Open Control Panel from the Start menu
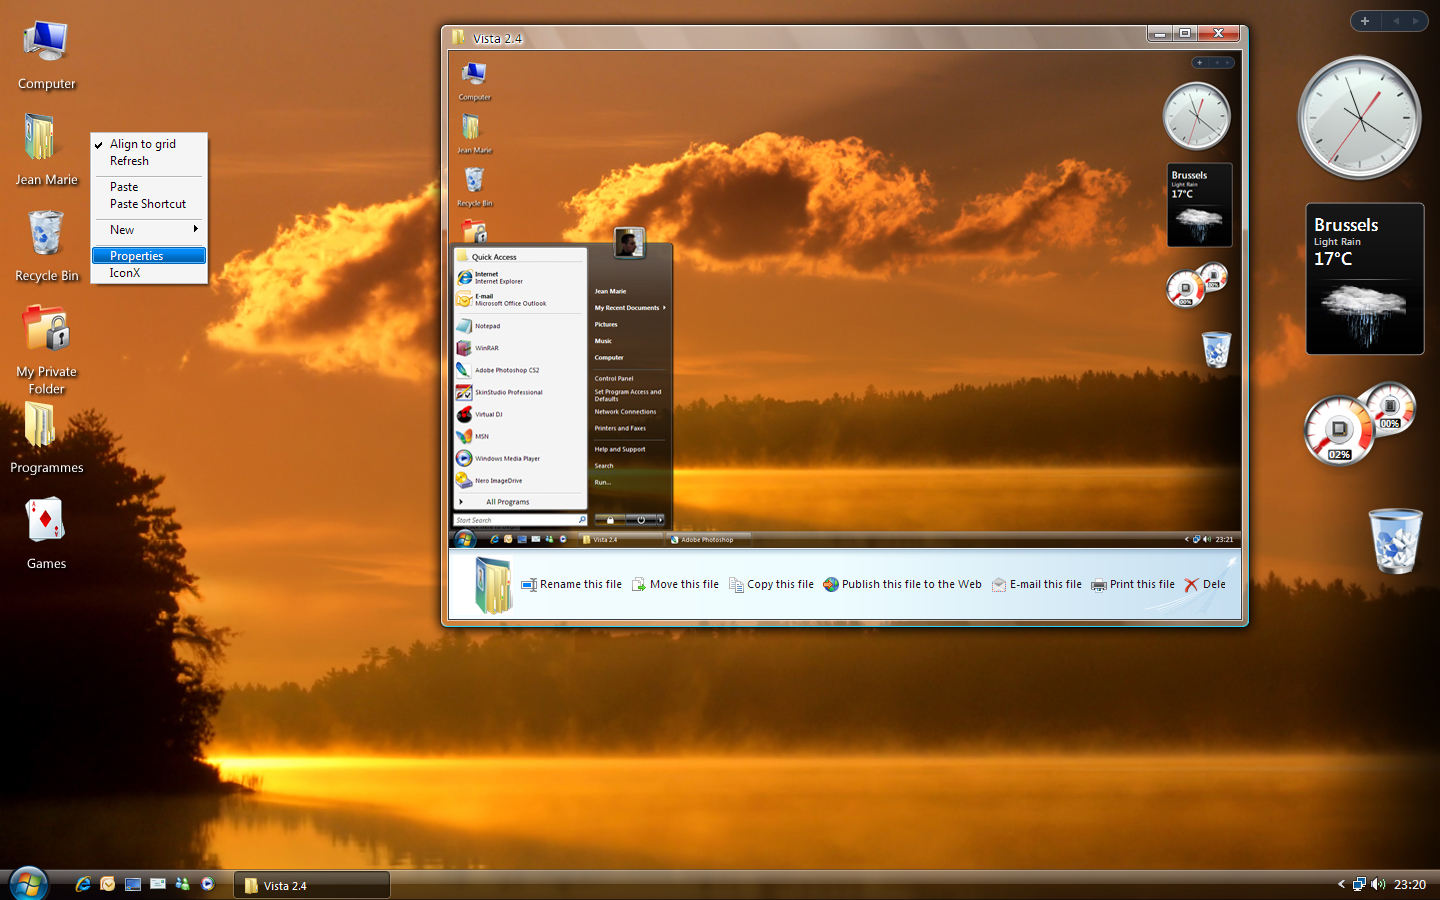 pyautogui.click(x=612, y=379)
